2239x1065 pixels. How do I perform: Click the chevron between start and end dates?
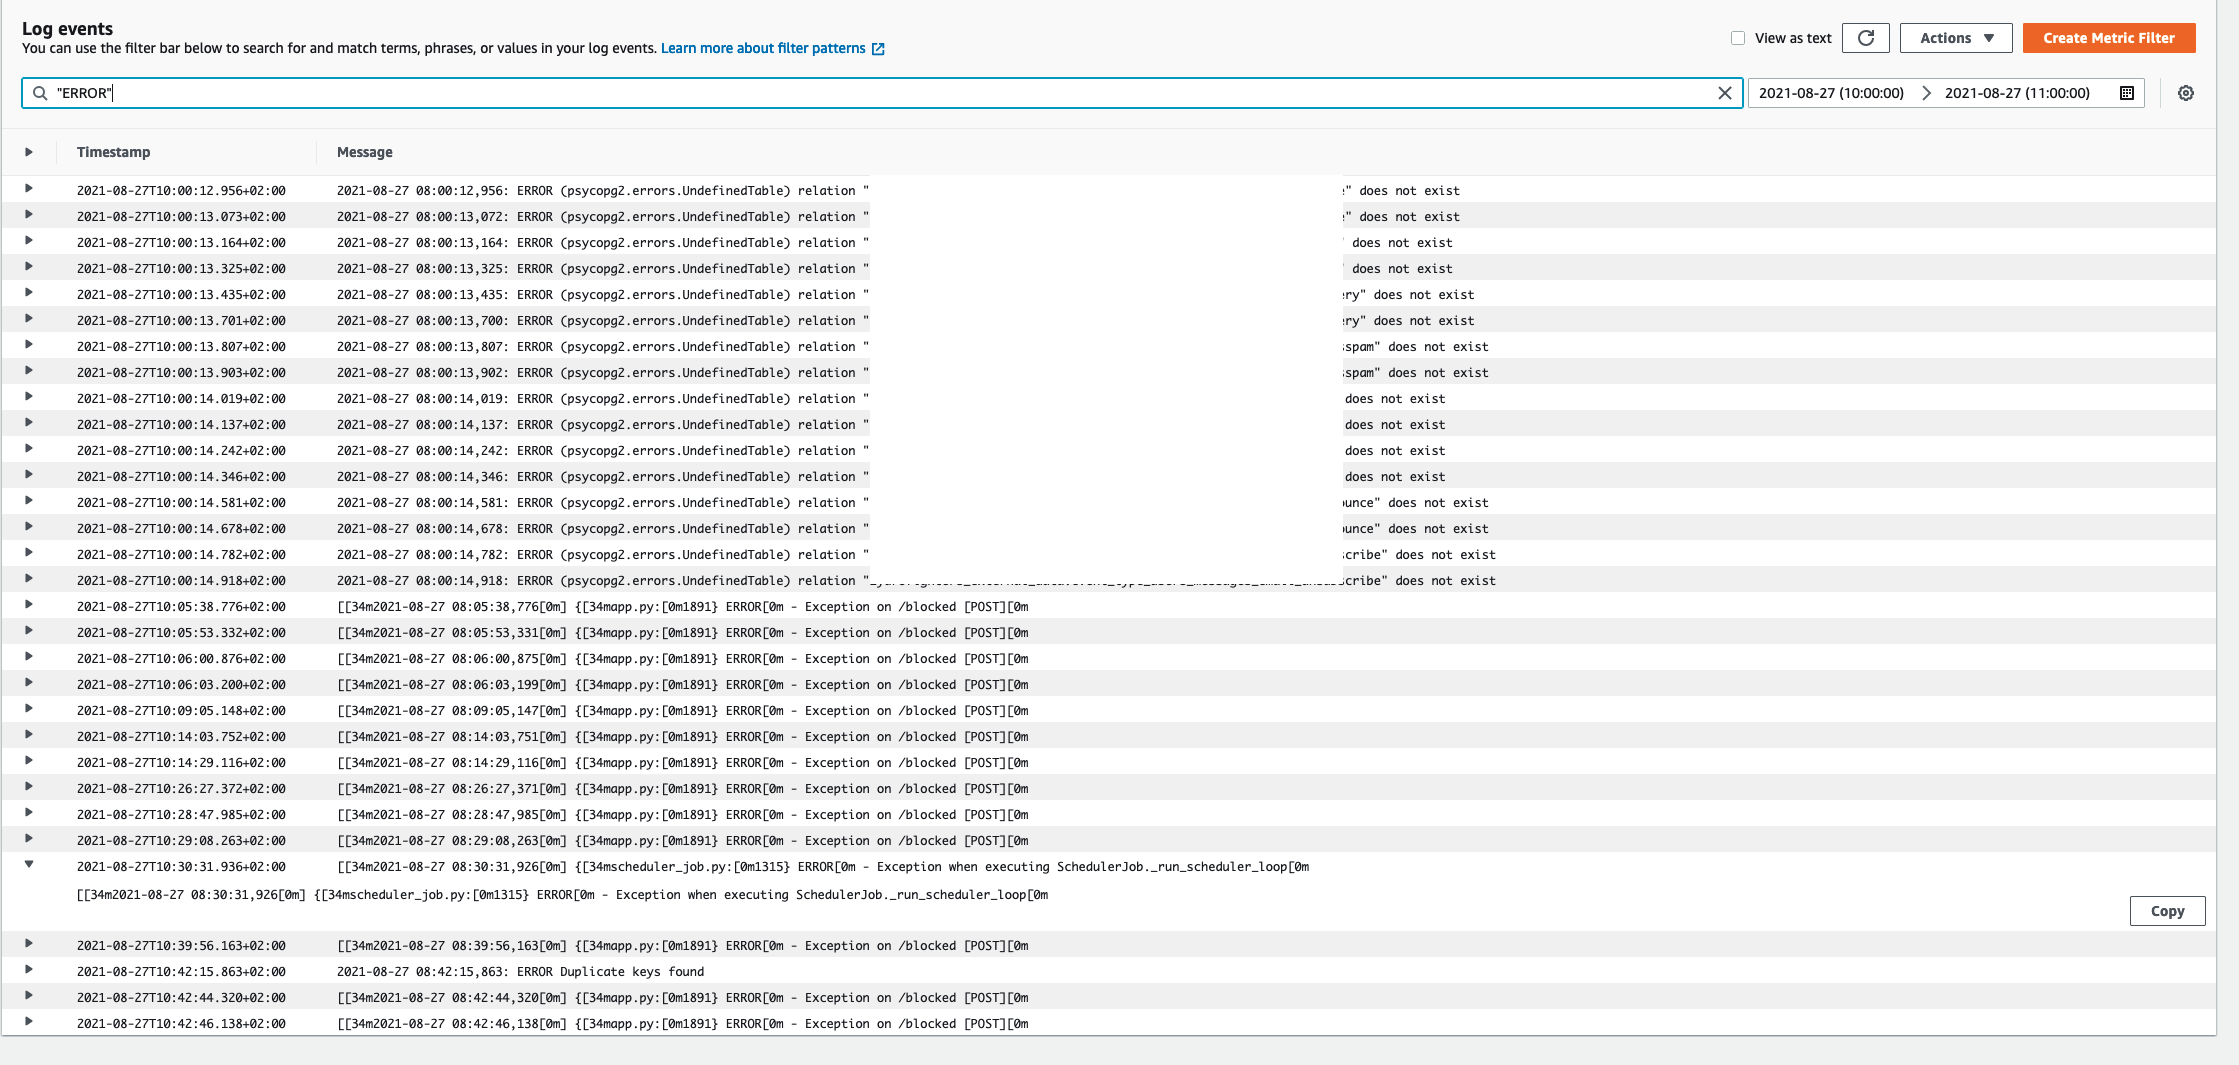pyautogui.click(x=1926, y=93)
